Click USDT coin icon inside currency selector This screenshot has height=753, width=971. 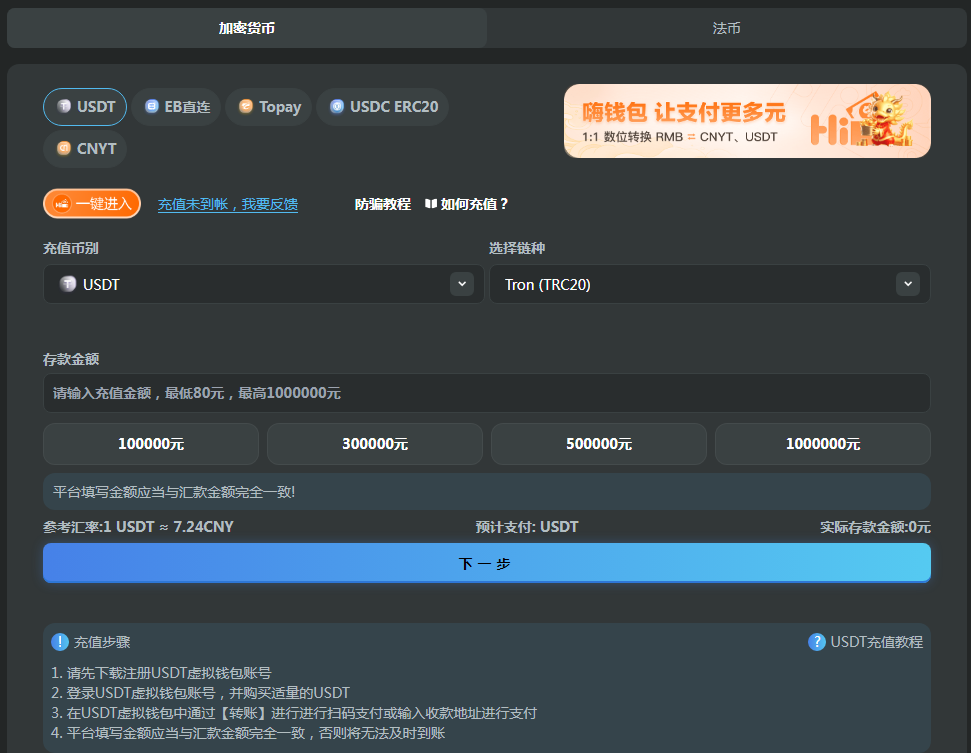(x=68, y=283)
